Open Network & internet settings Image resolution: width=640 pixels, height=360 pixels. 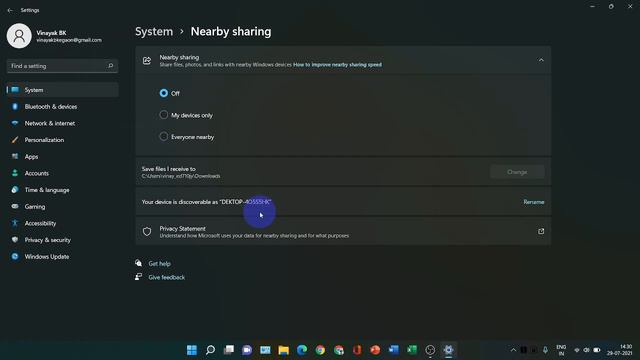click(62, 123)
